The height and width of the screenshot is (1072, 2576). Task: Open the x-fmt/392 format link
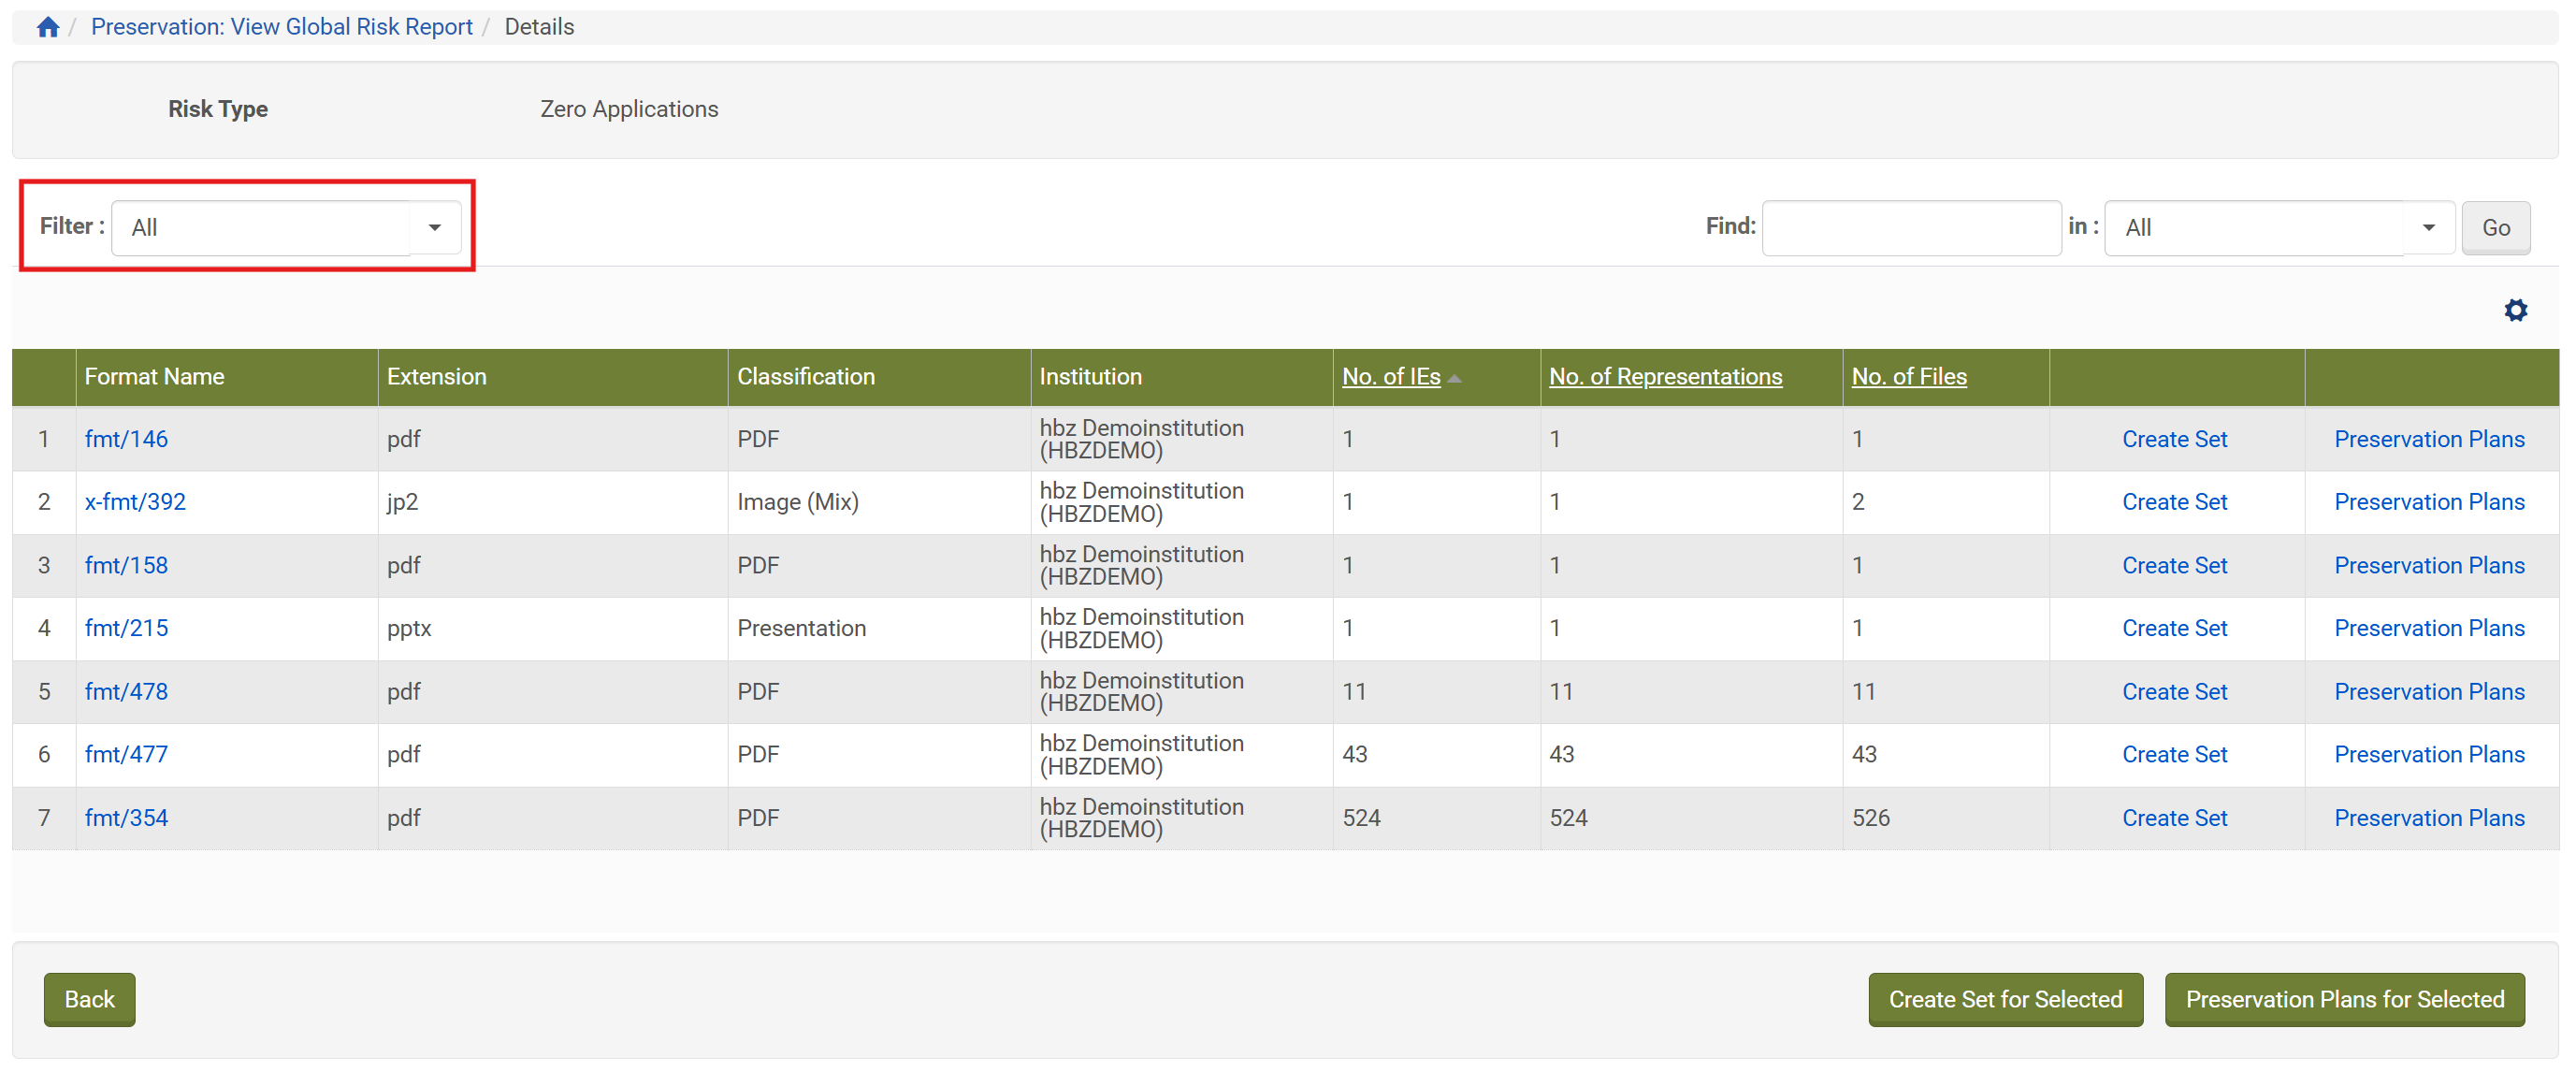pos(135,502)
